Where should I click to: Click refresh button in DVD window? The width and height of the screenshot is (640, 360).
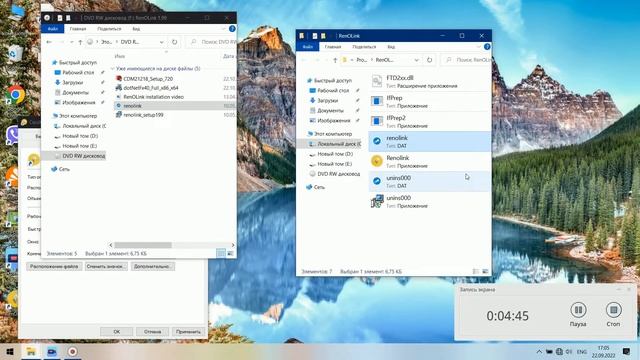click(174, 42)
